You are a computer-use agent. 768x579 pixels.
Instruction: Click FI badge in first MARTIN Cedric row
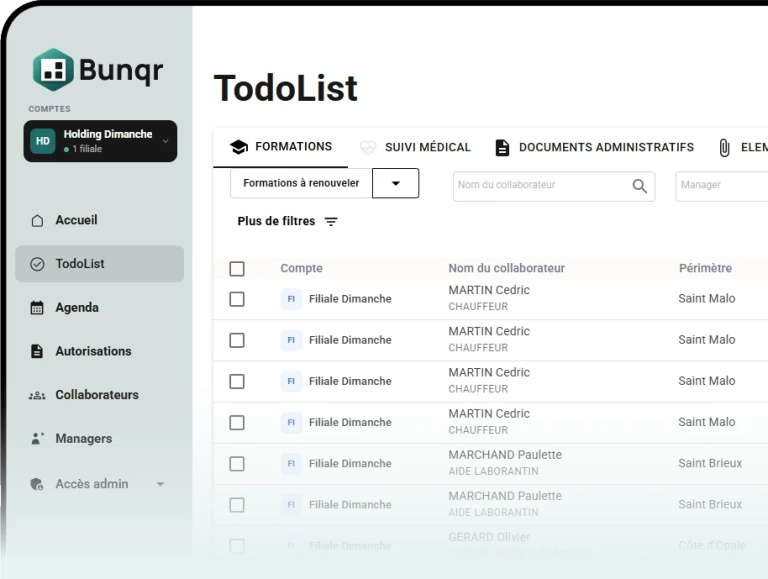pos(291,299)
